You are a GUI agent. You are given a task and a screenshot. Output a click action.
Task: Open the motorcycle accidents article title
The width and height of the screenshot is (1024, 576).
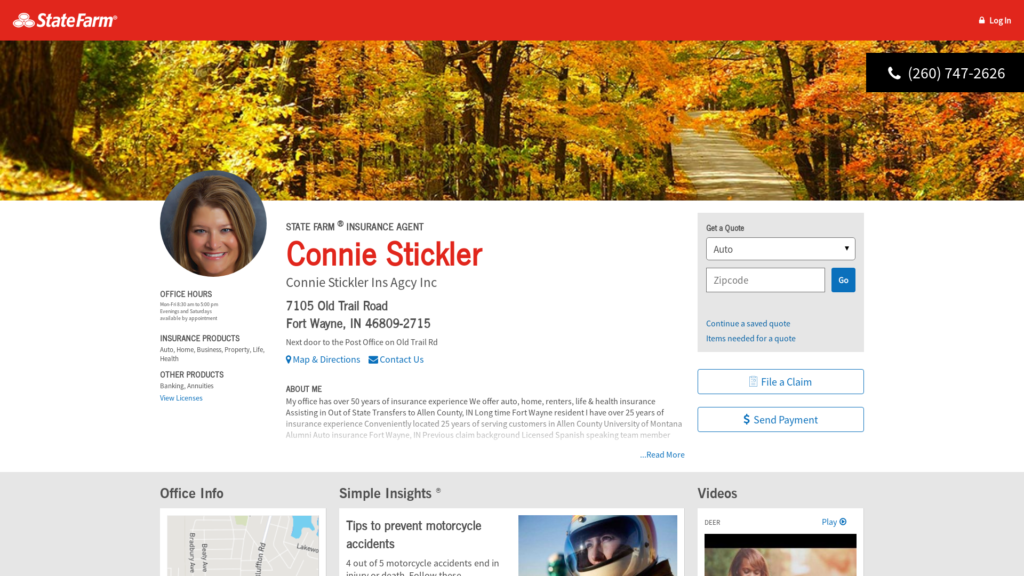point(413,534)
